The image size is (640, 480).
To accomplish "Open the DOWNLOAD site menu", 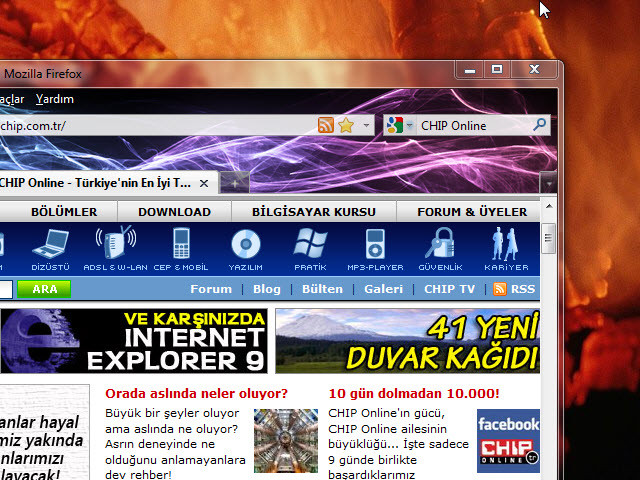I will coord(174,212).
